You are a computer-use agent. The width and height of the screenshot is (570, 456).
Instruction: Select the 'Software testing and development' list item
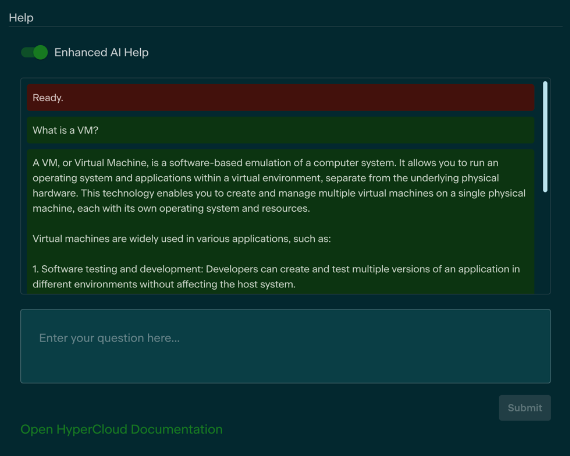coord(276,276)
